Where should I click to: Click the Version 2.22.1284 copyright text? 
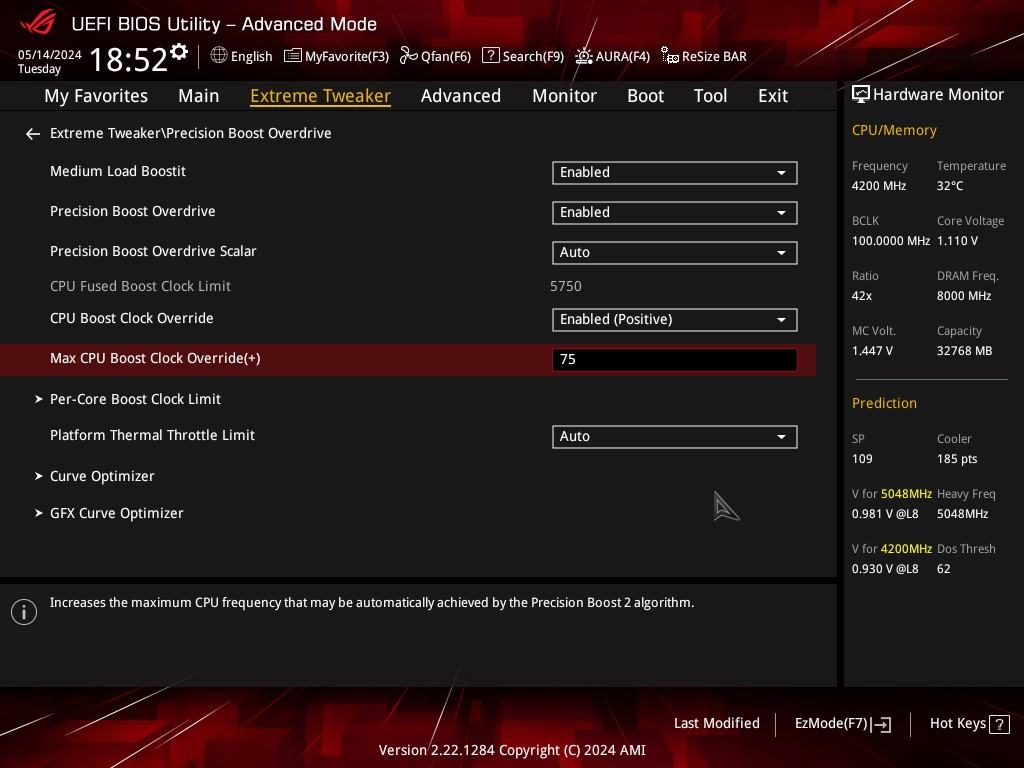point(512,750)
